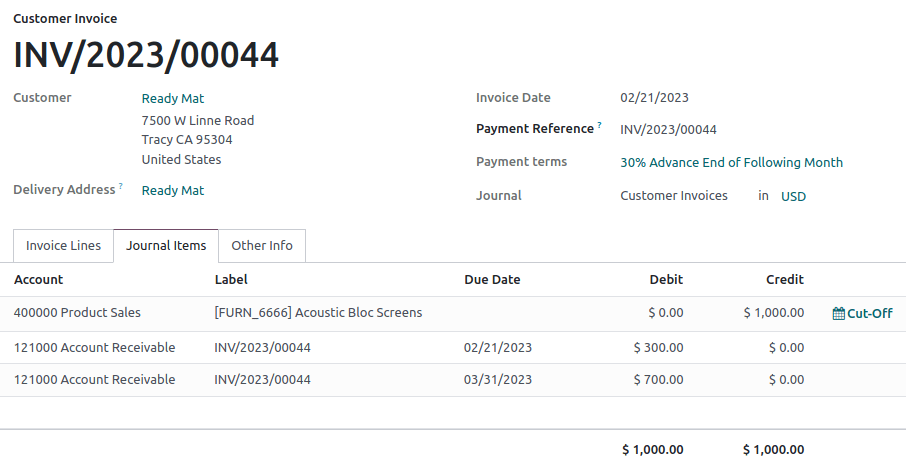Click the payment terms 30% Advance link
This screenshot has width=906, height=471.
[731, 163]
